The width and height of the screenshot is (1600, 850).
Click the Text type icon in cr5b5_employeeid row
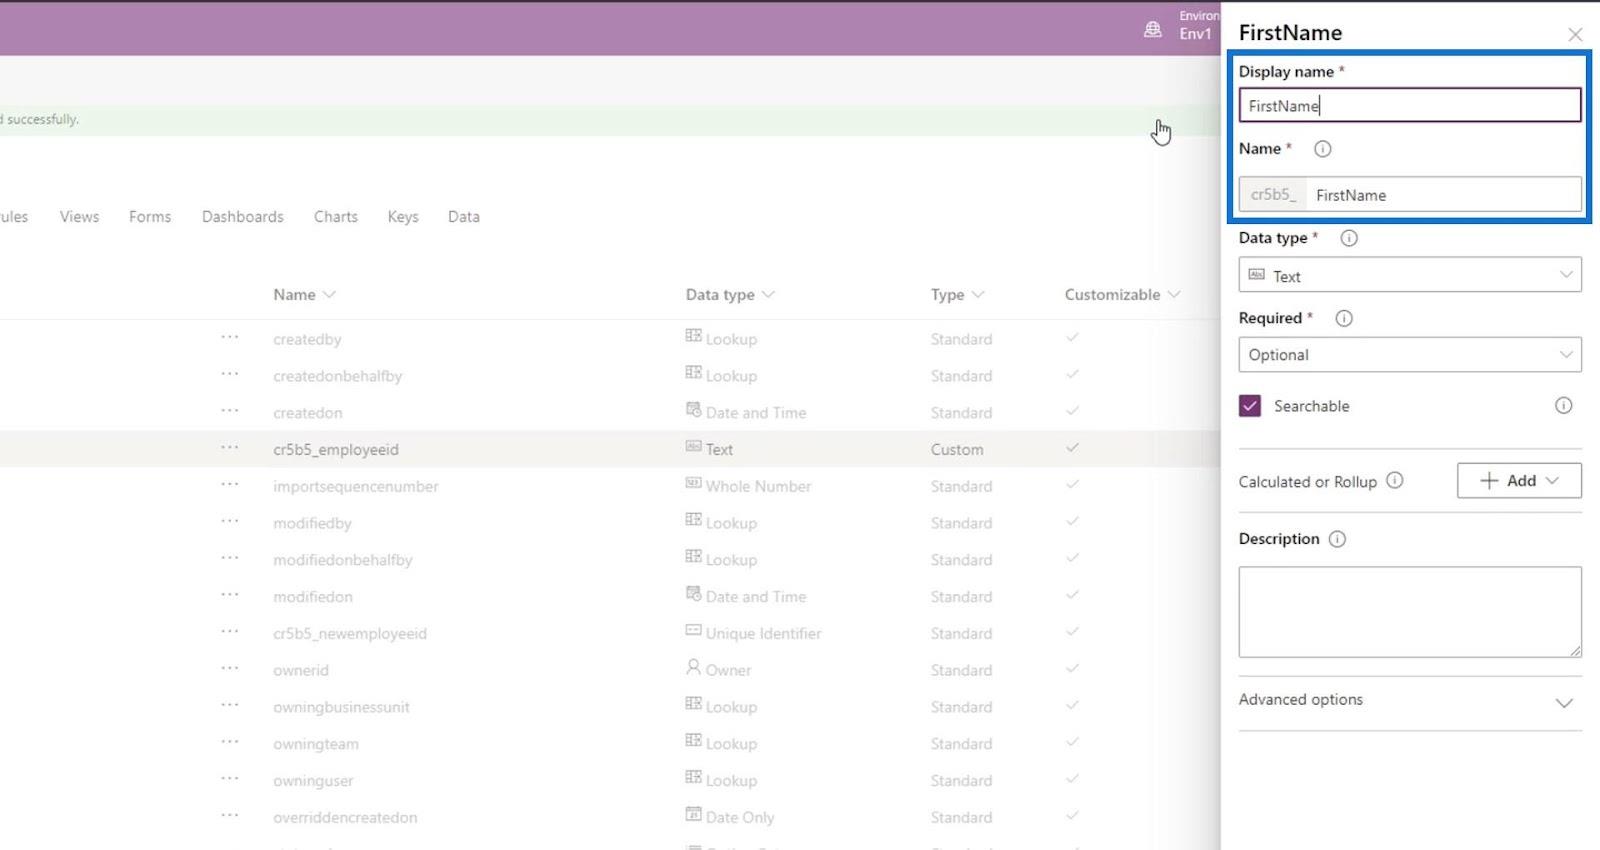click(x=693, y=446)
